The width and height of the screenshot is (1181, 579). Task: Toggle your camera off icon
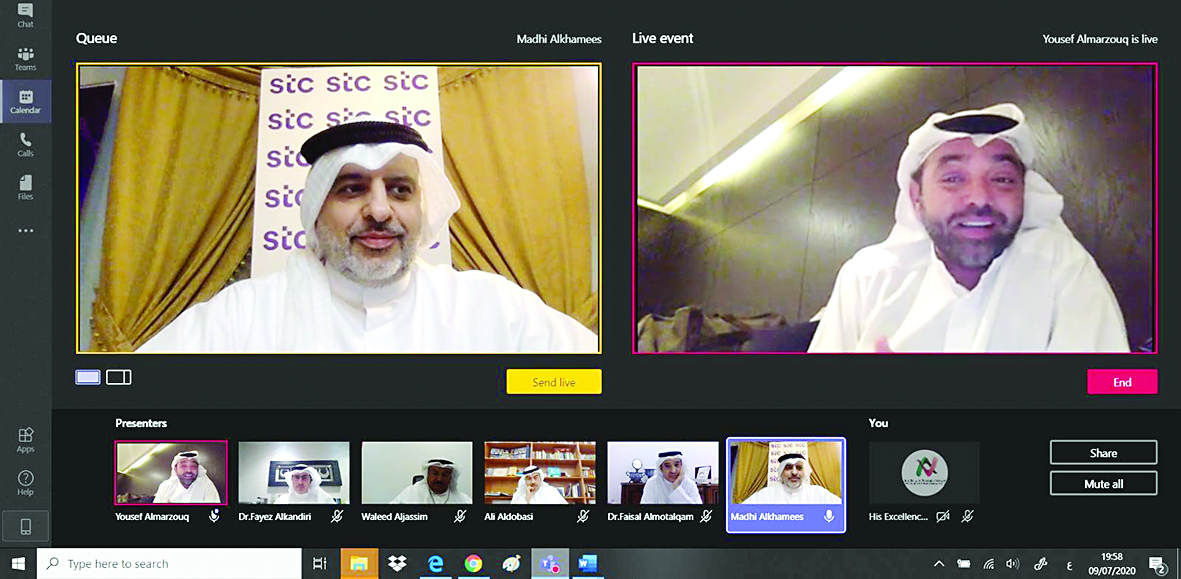click(x=942, y=516)
